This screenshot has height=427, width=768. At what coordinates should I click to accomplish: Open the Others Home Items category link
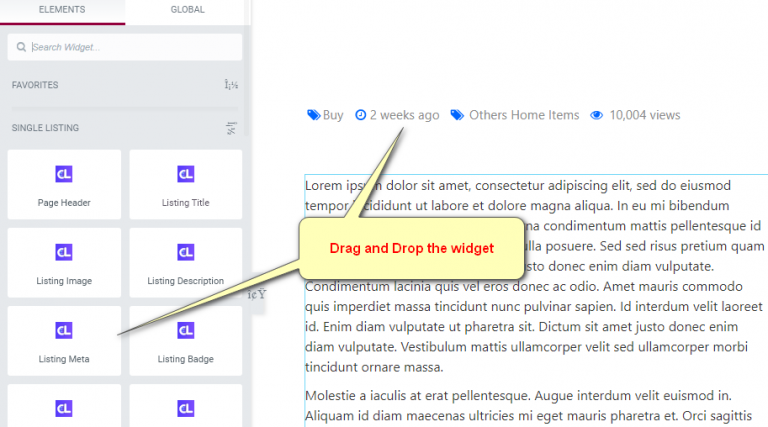[x=524, y=115]
